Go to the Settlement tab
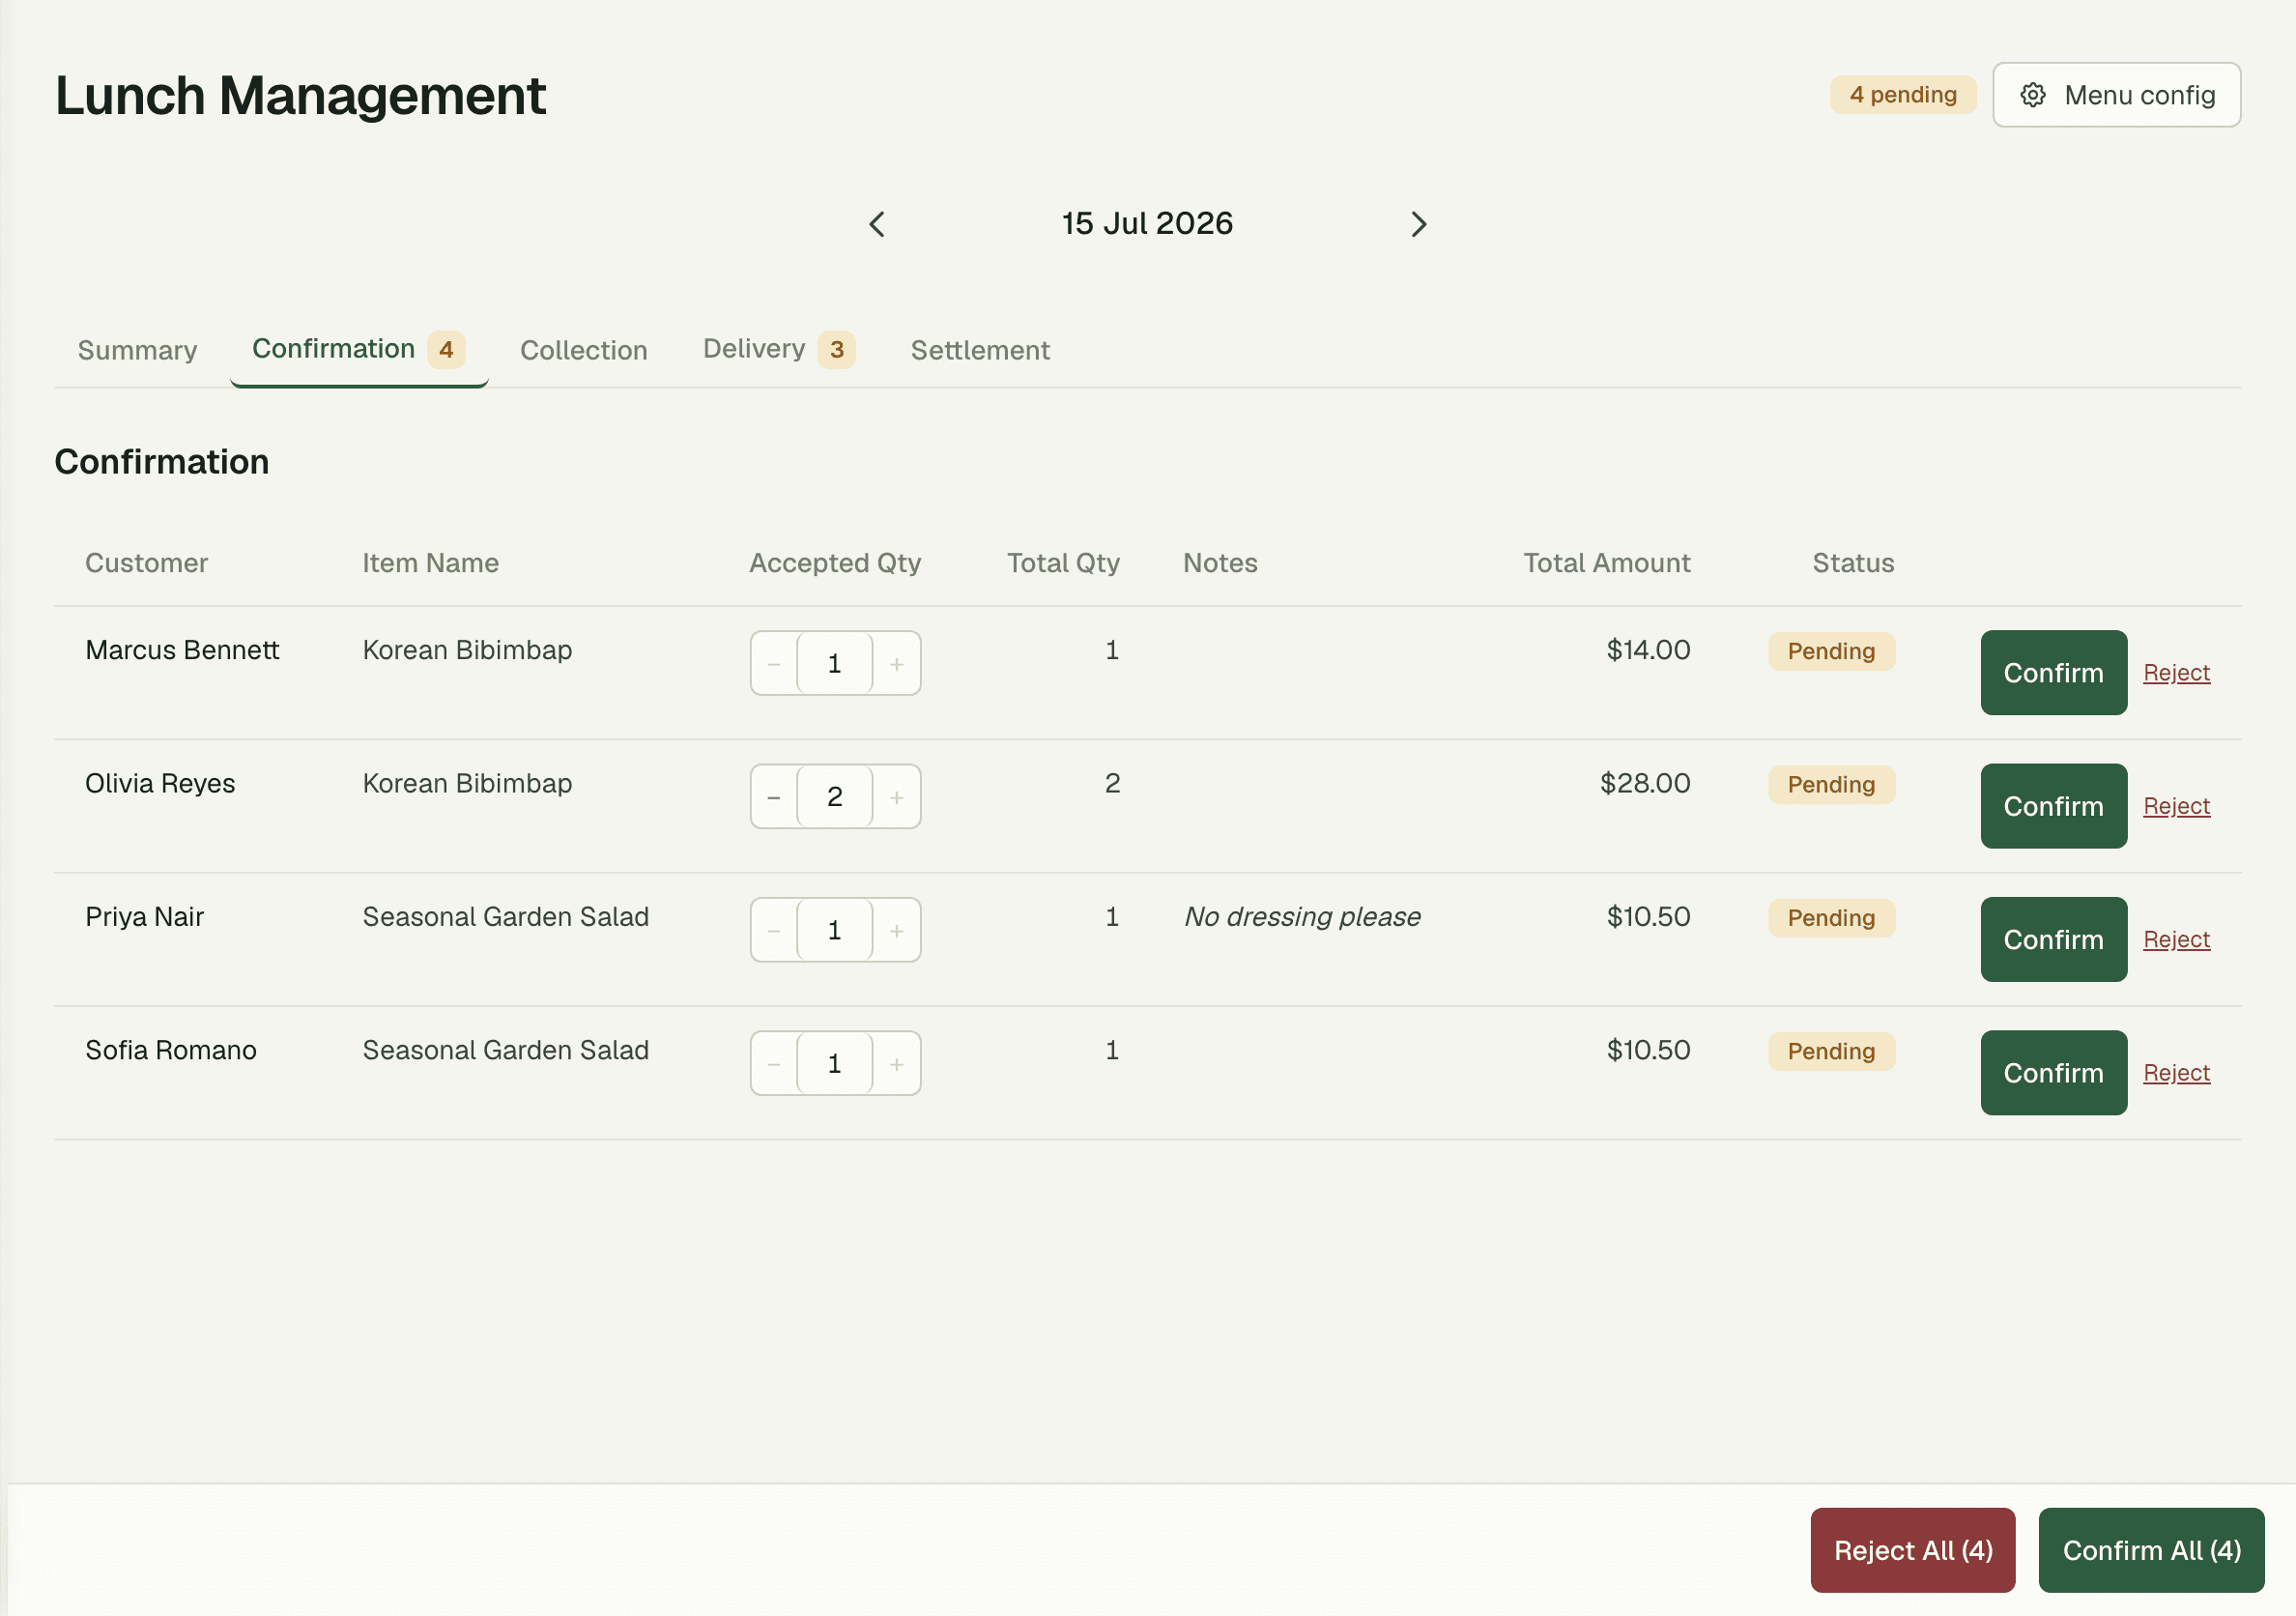The image size is (2296, 1616). tap(980, 350)
